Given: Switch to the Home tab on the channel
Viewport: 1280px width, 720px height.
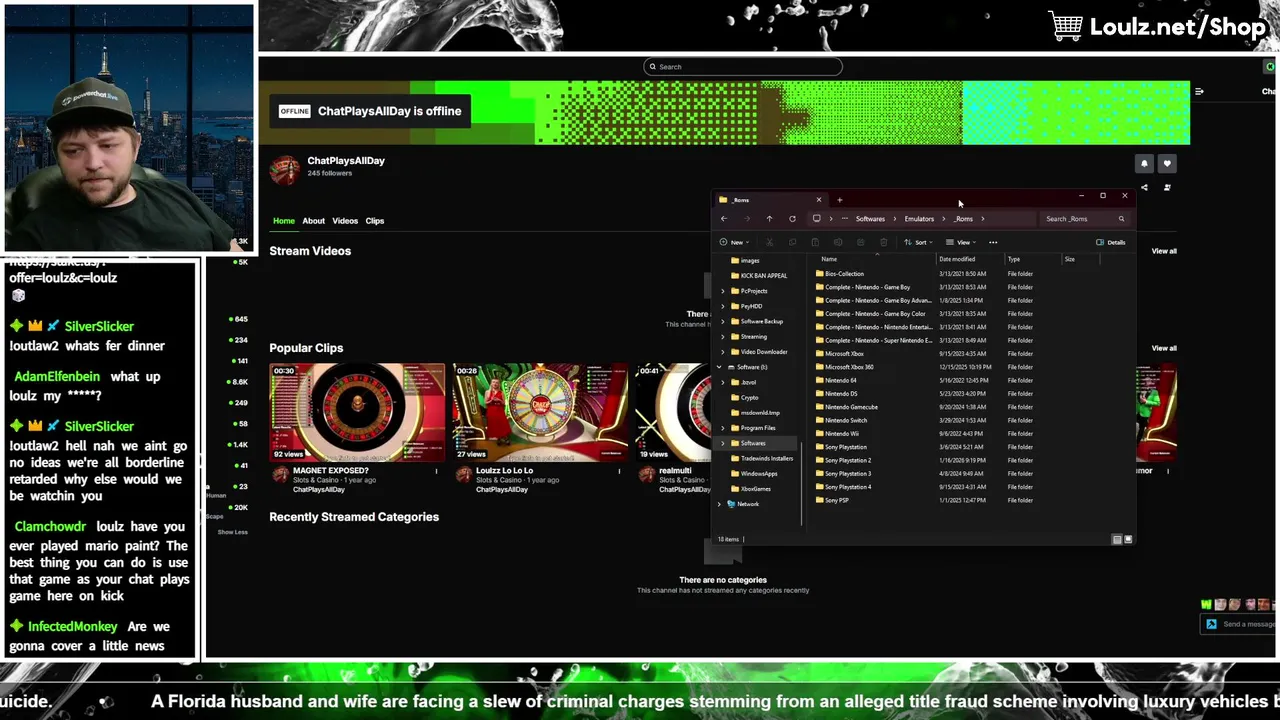Looking at the screenshot, I should [x=284, y=221].
